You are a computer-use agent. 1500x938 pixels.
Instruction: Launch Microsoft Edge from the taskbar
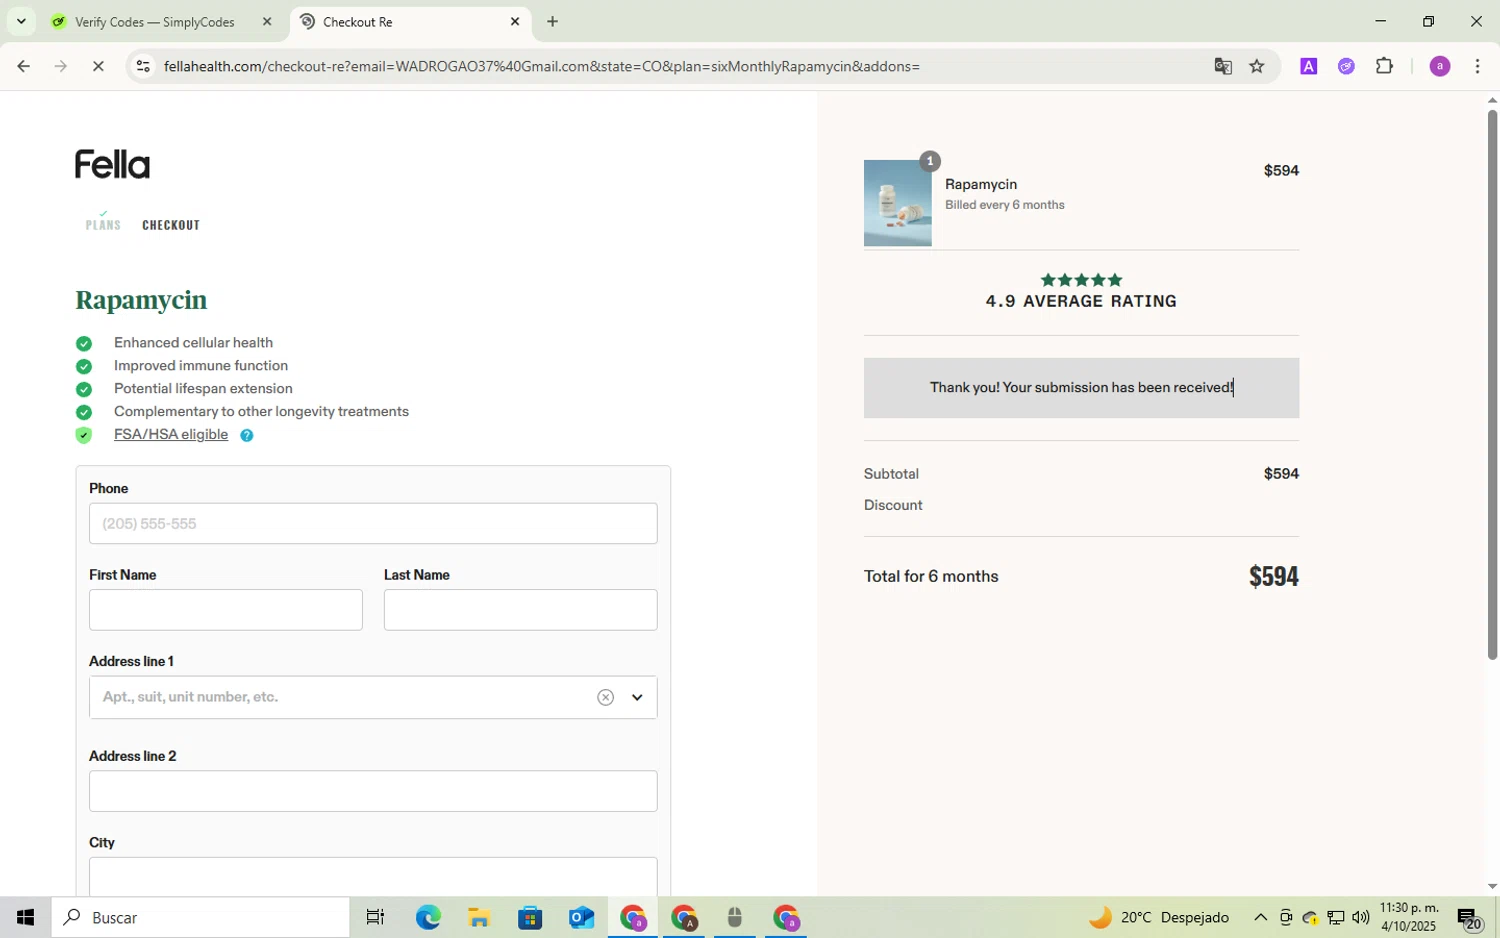point(428,917)
